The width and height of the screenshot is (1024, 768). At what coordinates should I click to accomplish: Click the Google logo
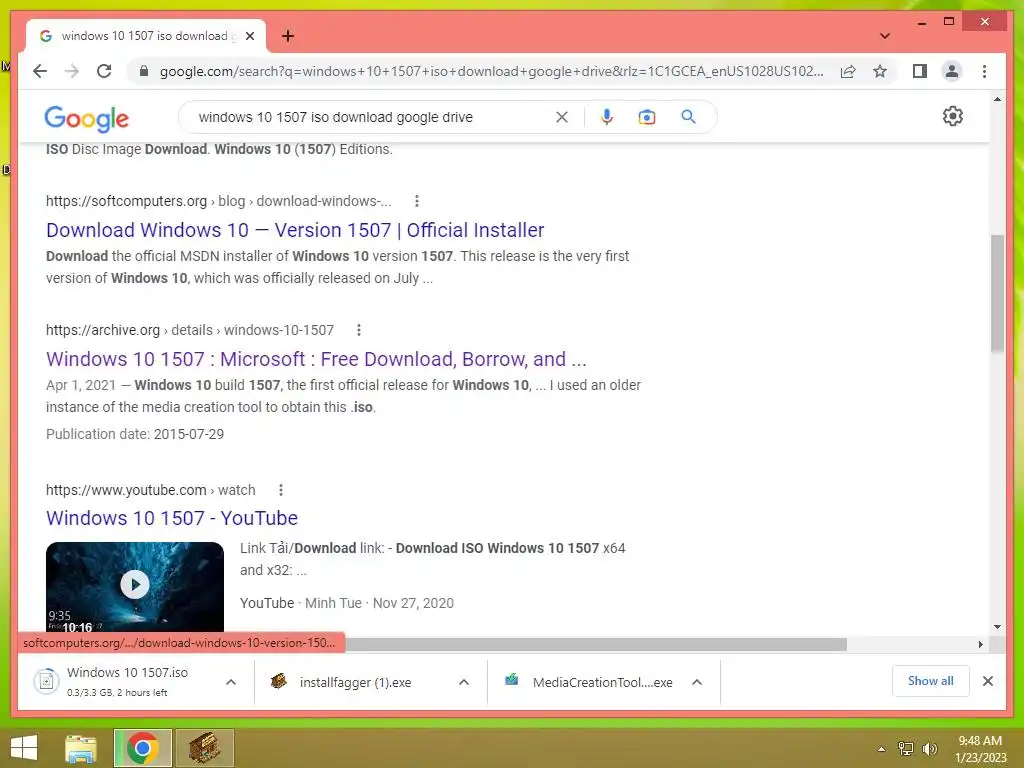point(86,118)
